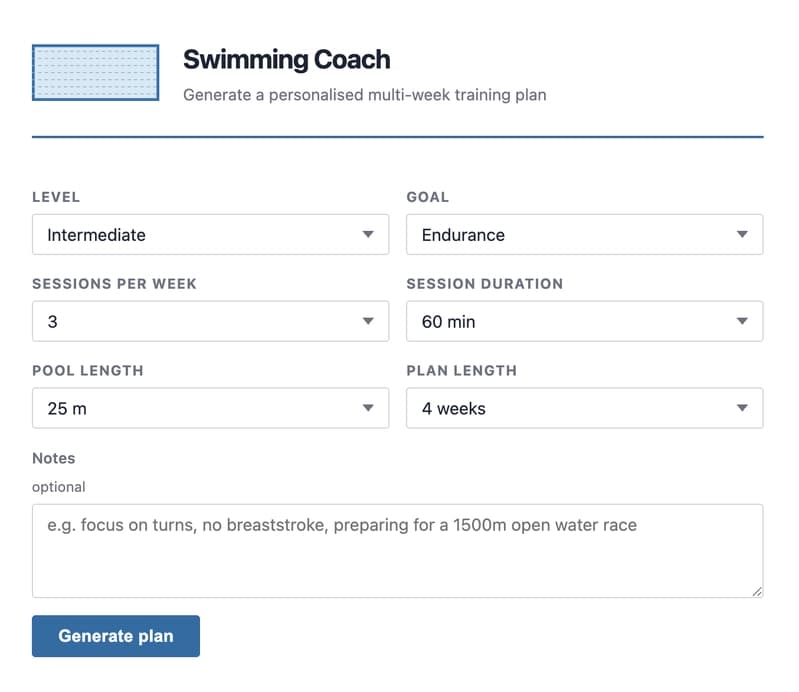Click the Swimming Coach heading
The width and height of the screenshot is (799, 692).
[286, 60]
